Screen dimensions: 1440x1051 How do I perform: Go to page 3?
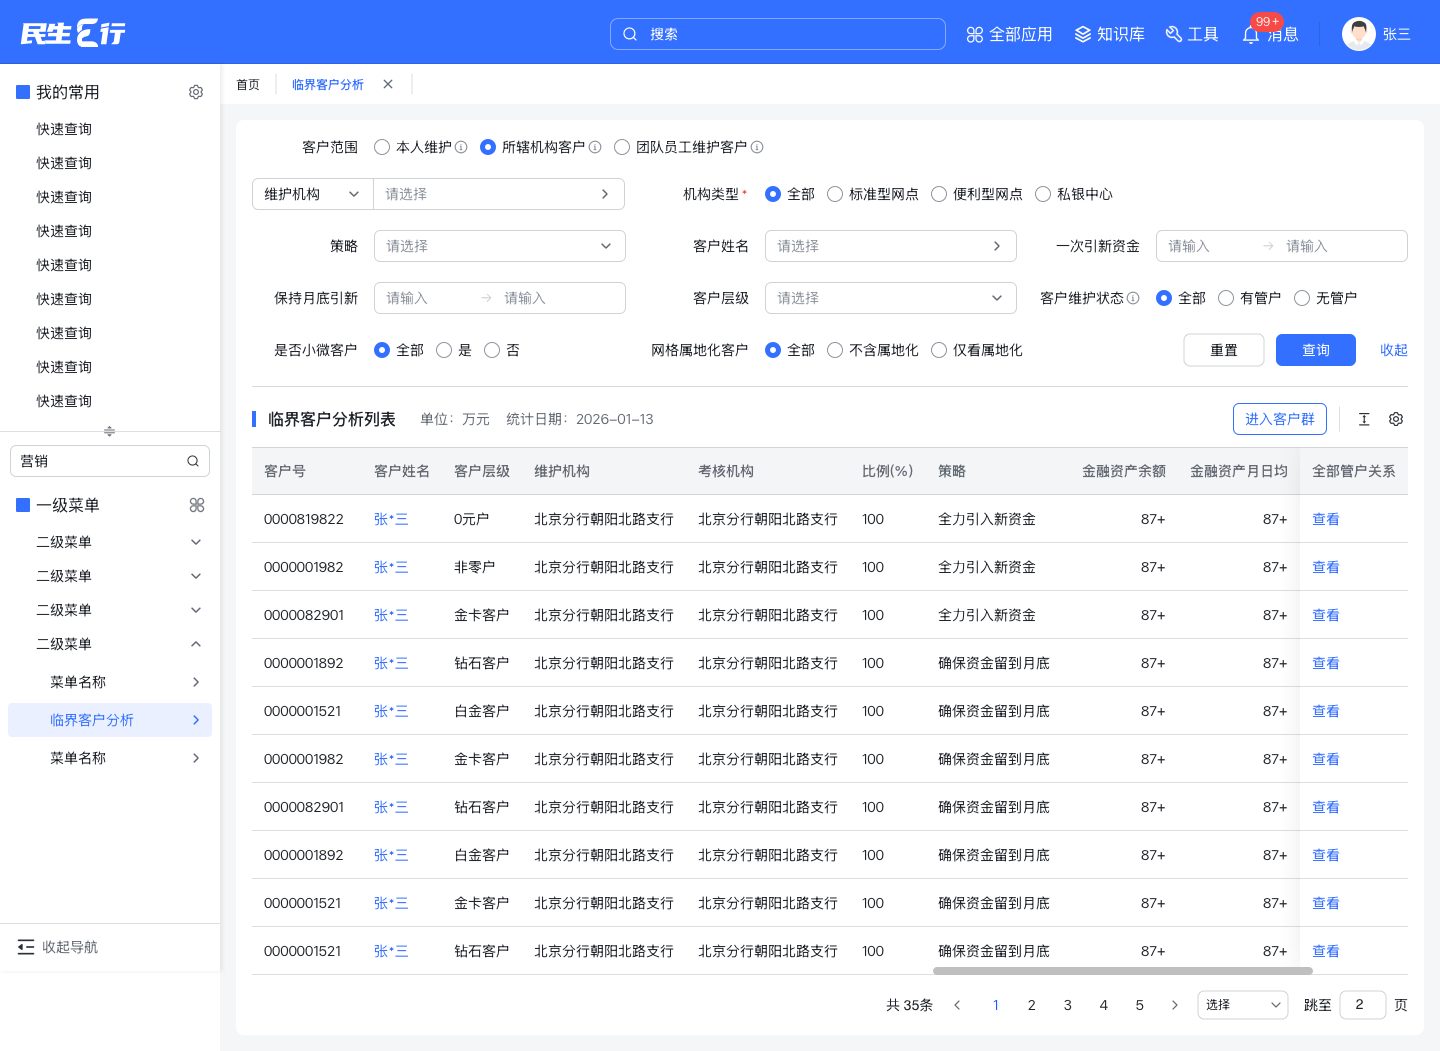(x=1068, y=1005)
